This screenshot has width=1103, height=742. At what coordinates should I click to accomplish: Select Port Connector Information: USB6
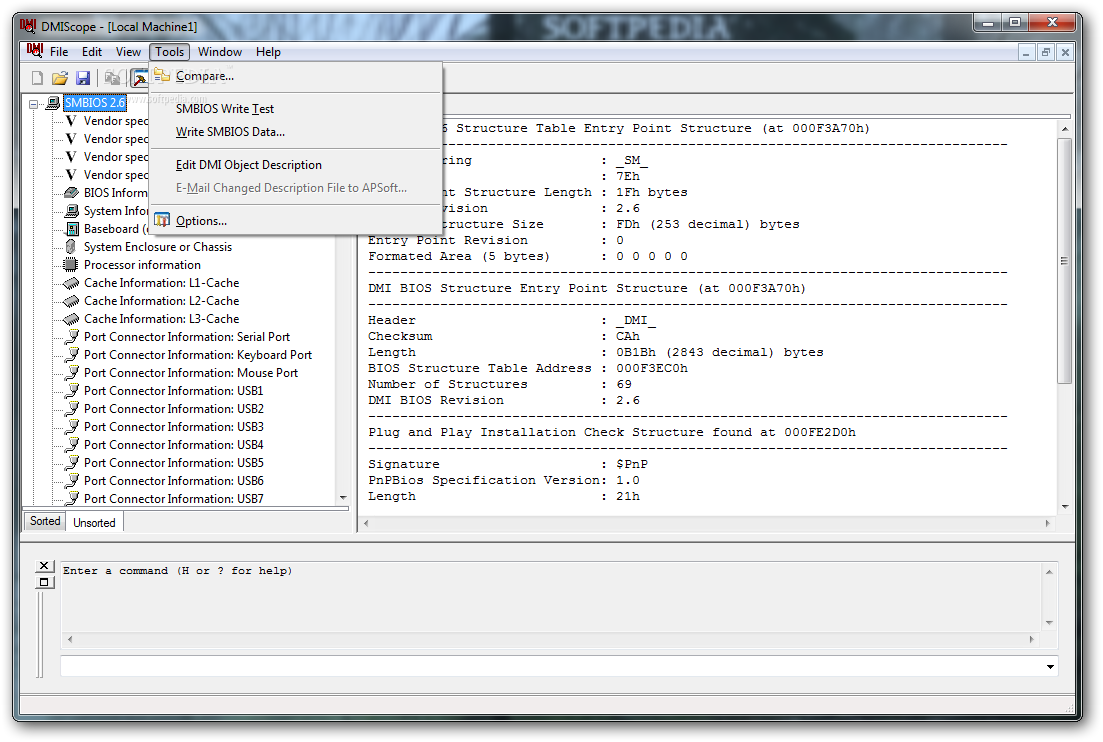pyautogui.click(x=174, y=481)
